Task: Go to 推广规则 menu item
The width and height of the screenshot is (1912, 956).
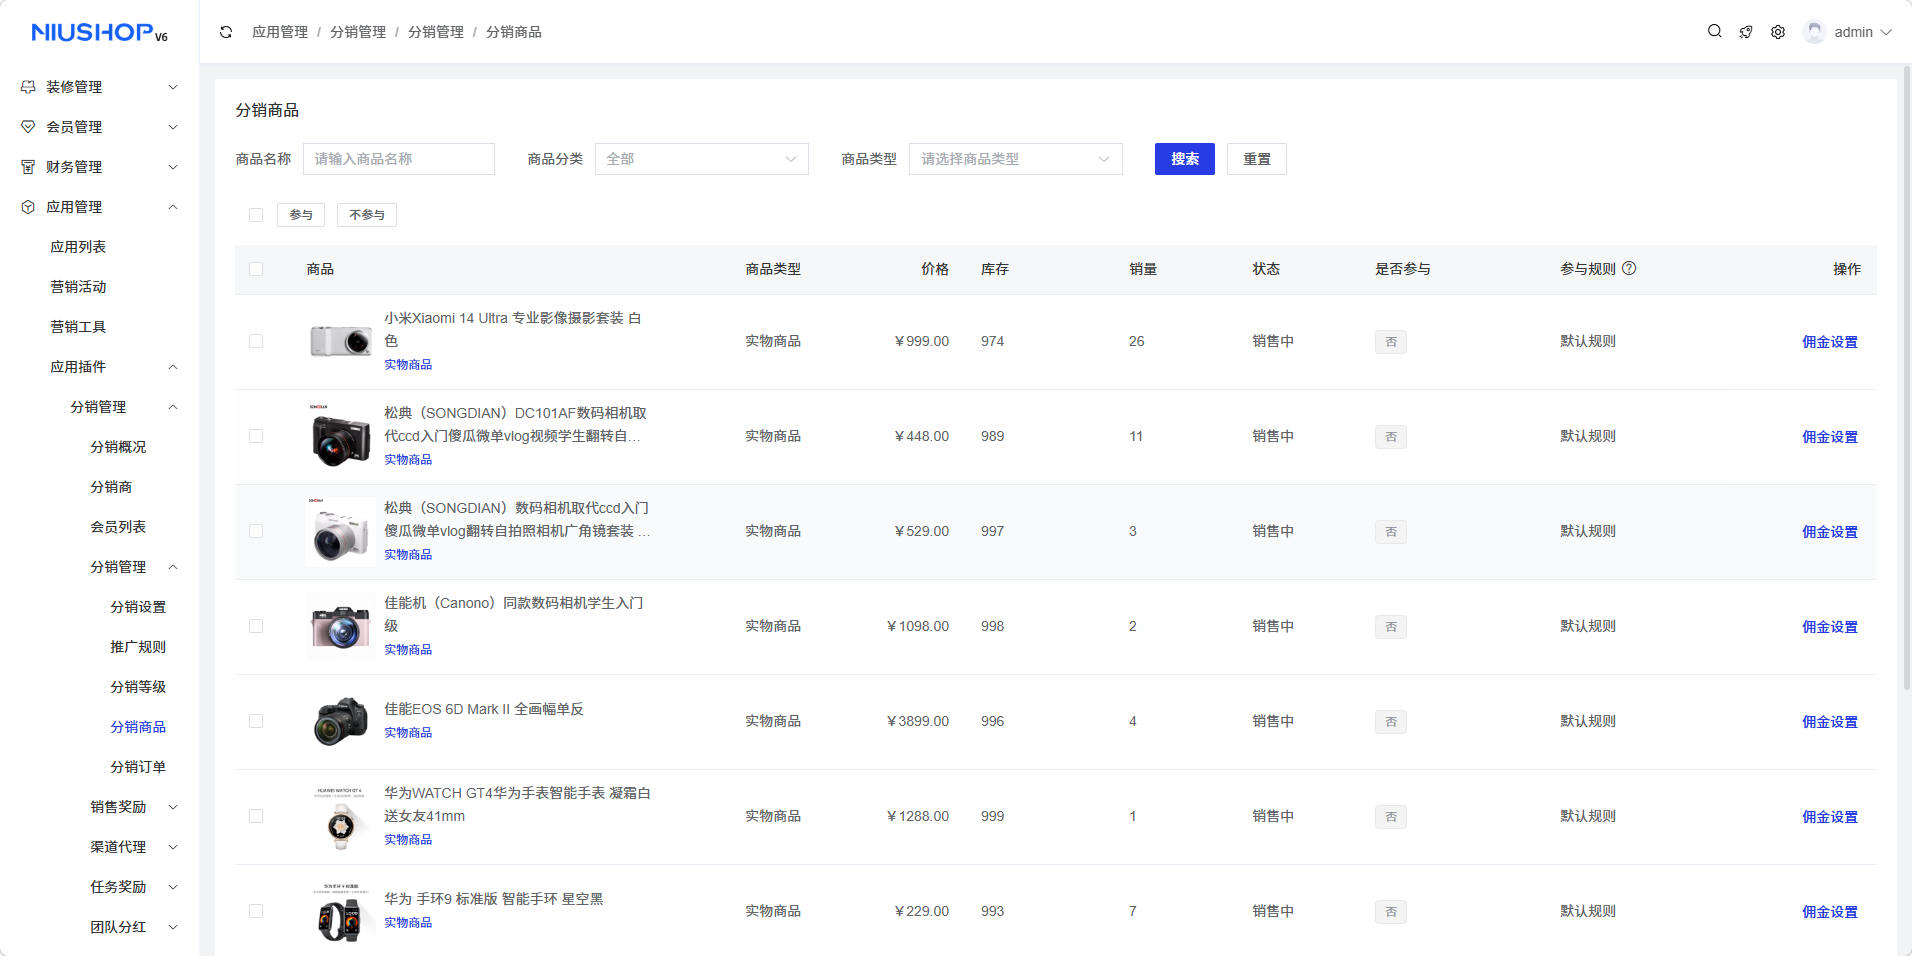Action: pyautogui.click(x=138, y=647)
